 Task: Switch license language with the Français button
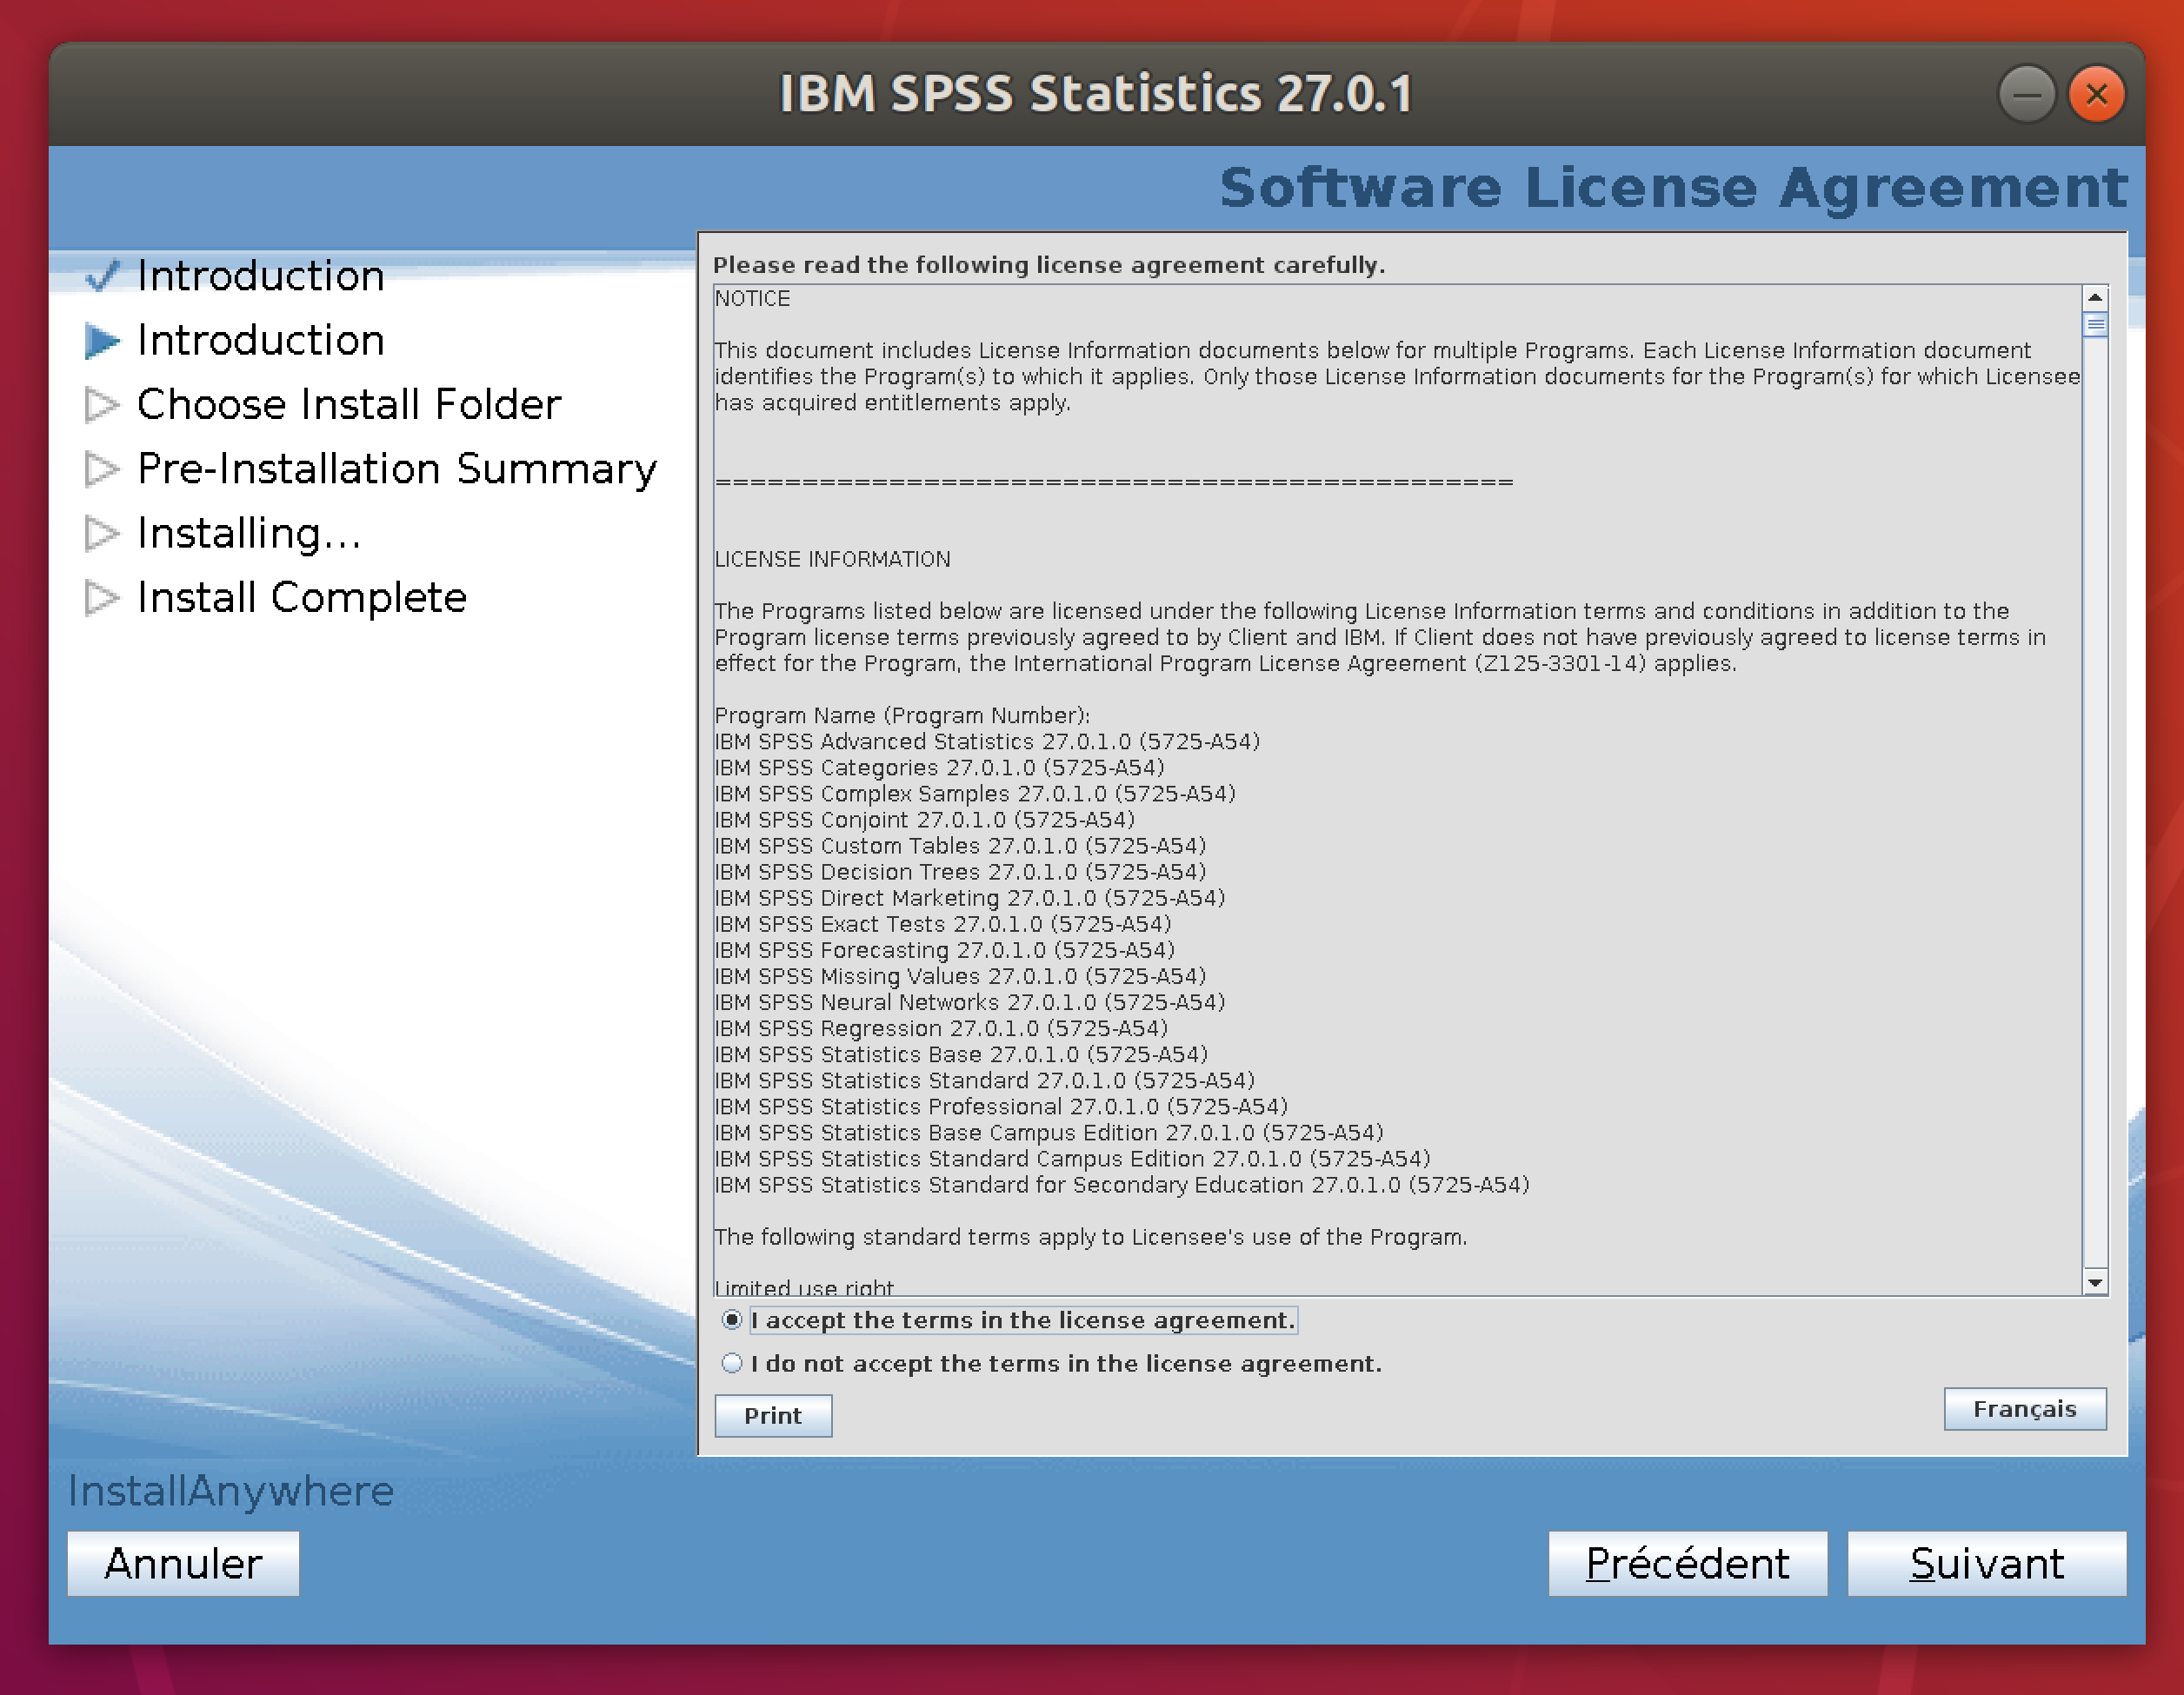[2024, 1409]
